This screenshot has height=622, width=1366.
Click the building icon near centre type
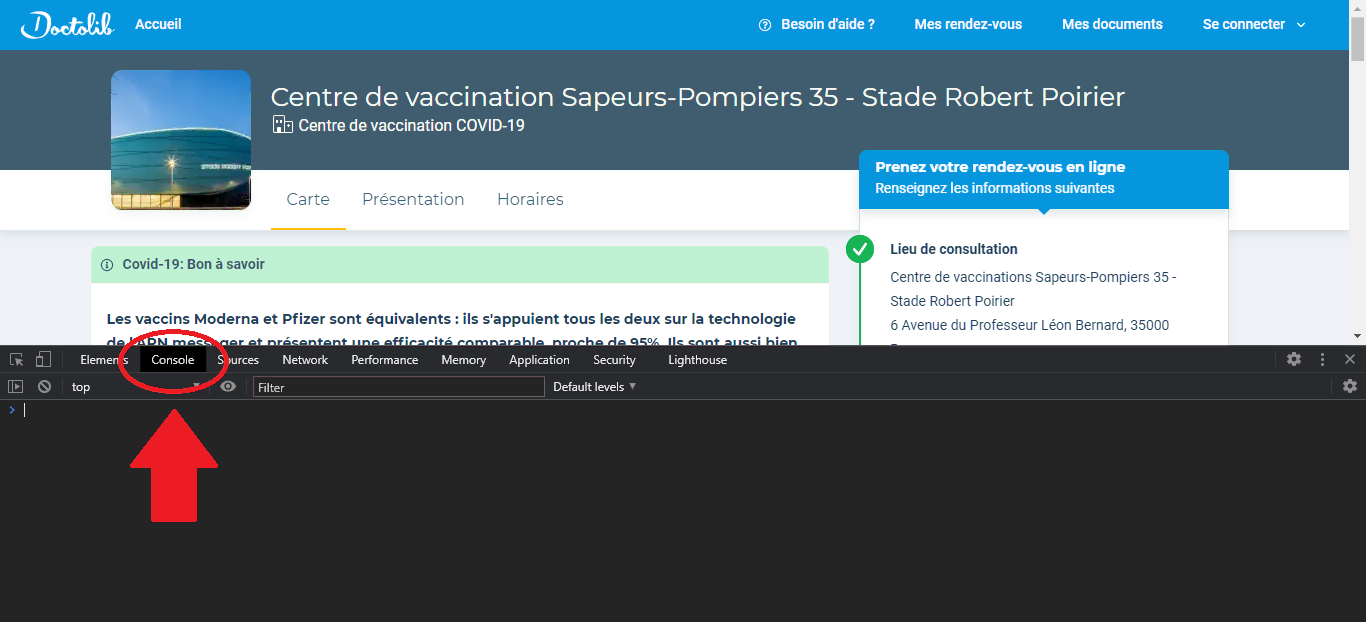283,125
